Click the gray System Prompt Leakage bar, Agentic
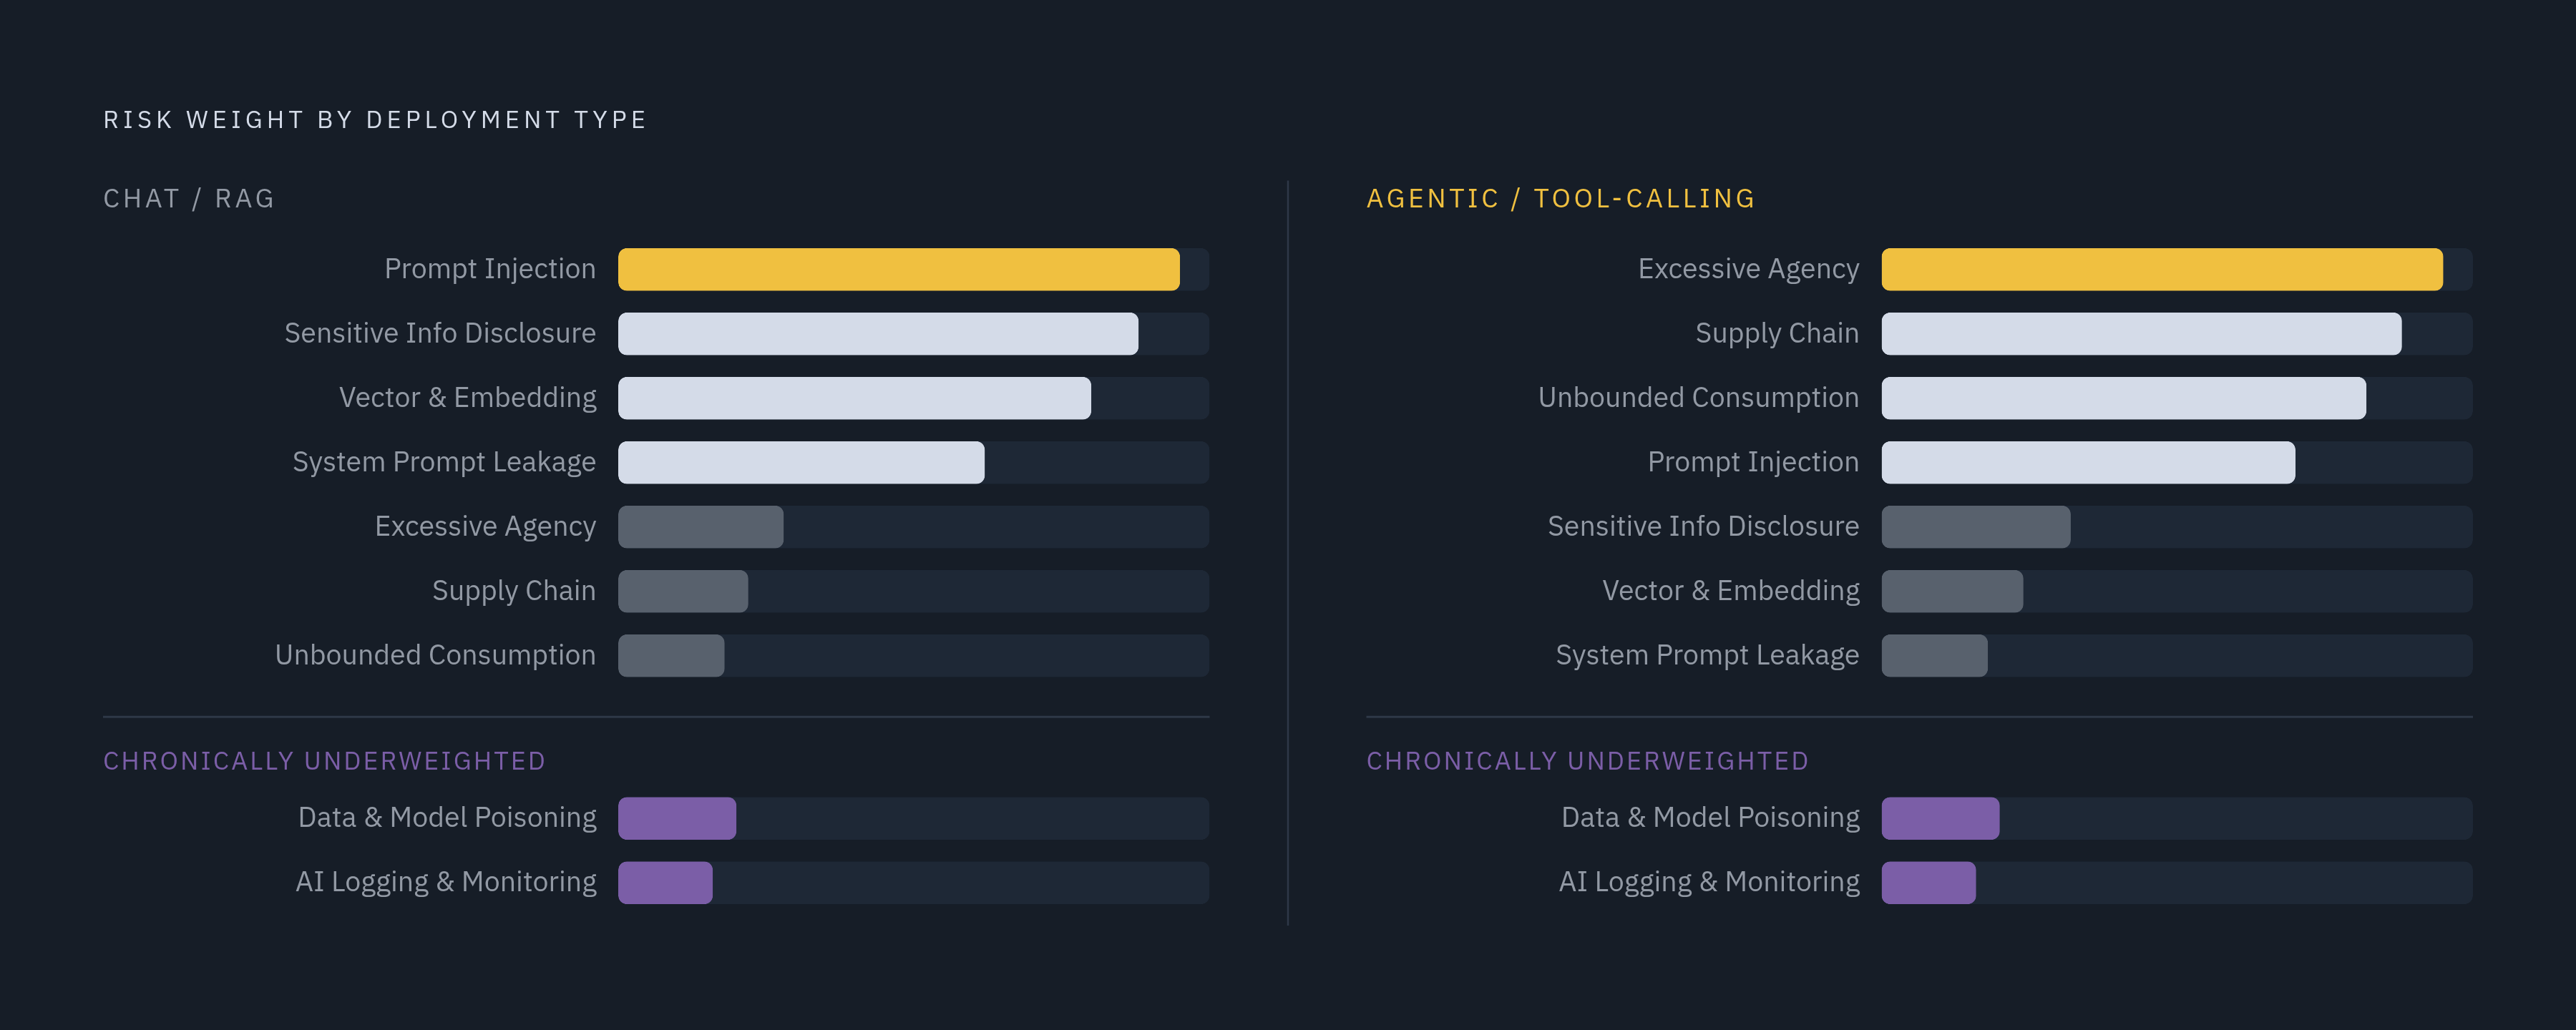The image size is (2576, 1030). click(1935, 655)
